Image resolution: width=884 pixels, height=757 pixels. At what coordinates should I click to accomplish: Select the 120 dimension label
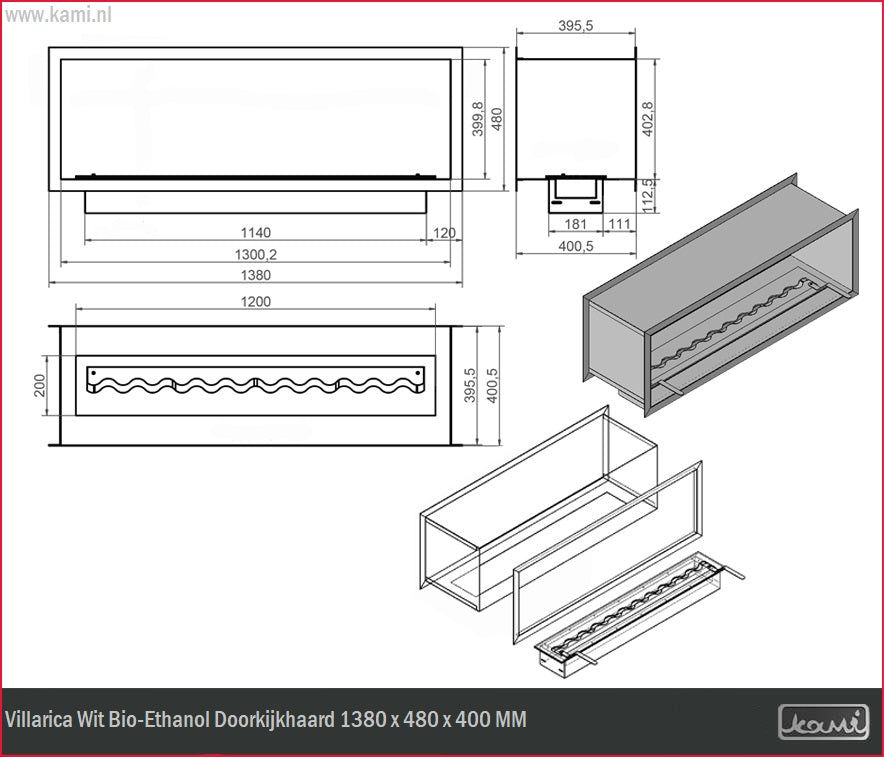(x=444, y=233)
